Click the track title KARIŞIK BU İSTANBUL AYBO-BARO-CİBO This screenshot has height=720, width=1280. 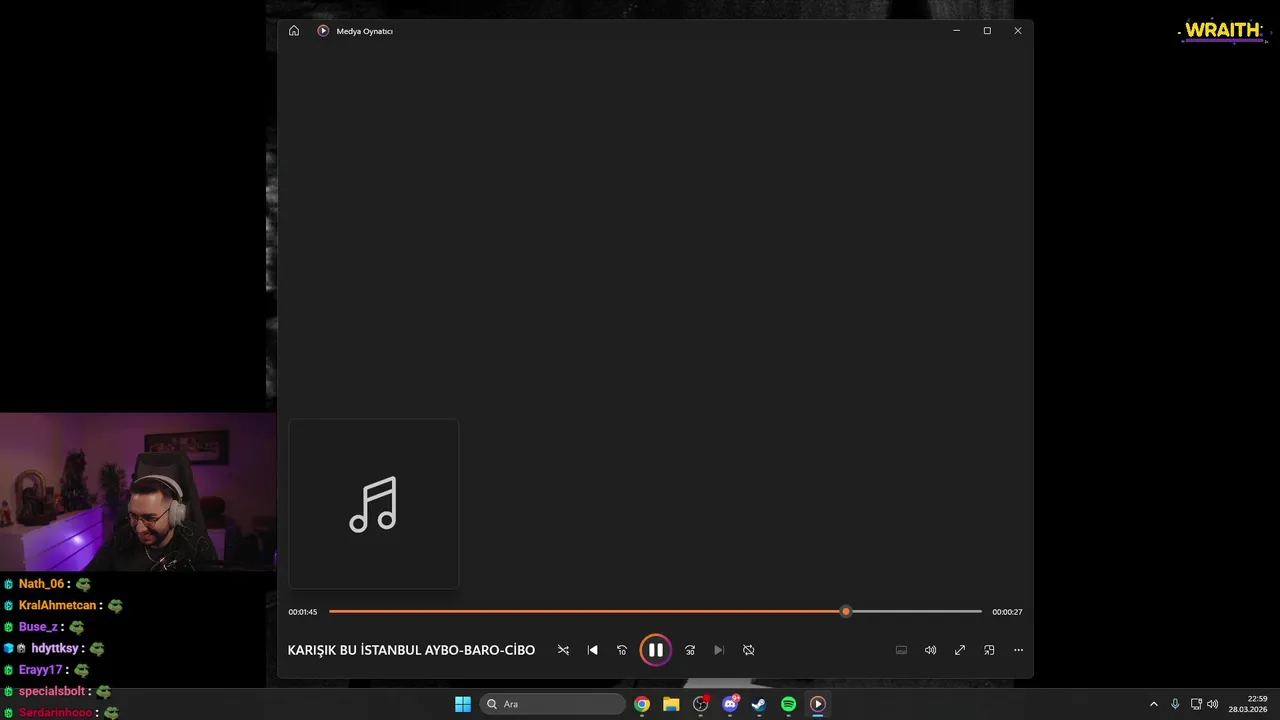[411, 650]
